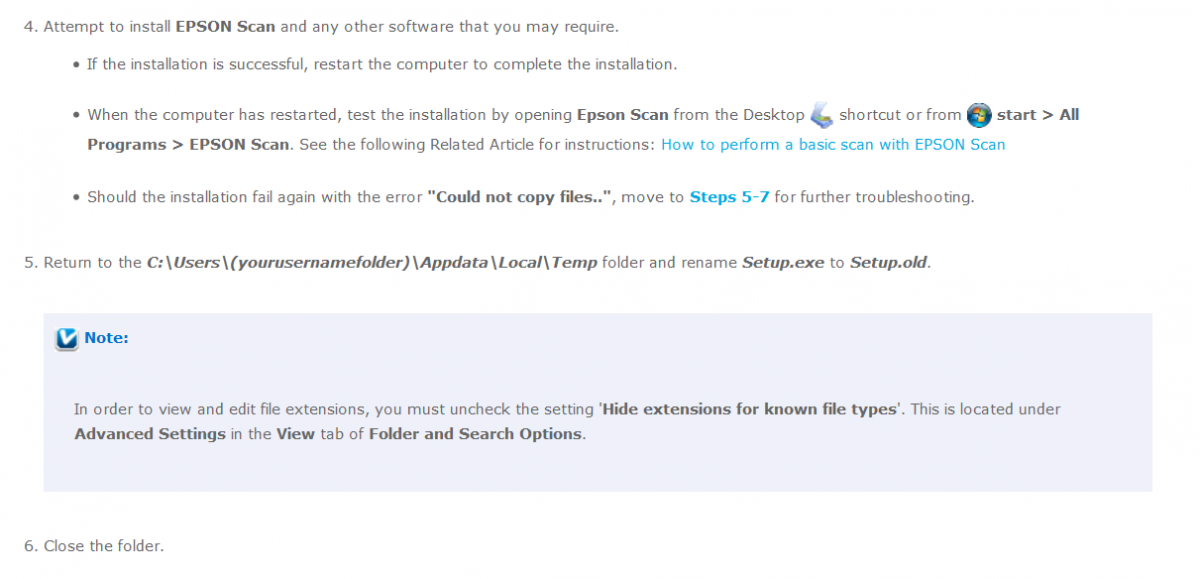Click the step 6 text 'Close the folder.'
This screenshot has width=1200, height=579.
click(103, 546)
